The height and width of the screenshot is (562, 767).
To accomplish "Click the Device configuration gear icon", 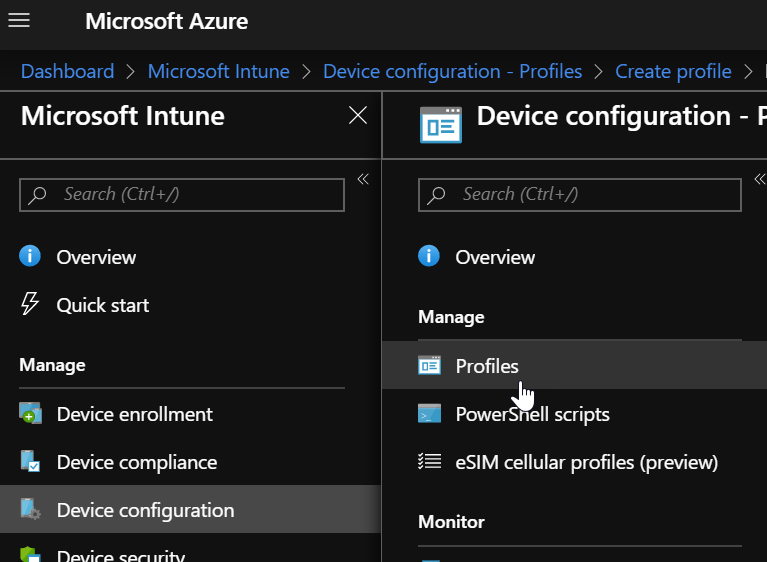I will tap(30, 510).
